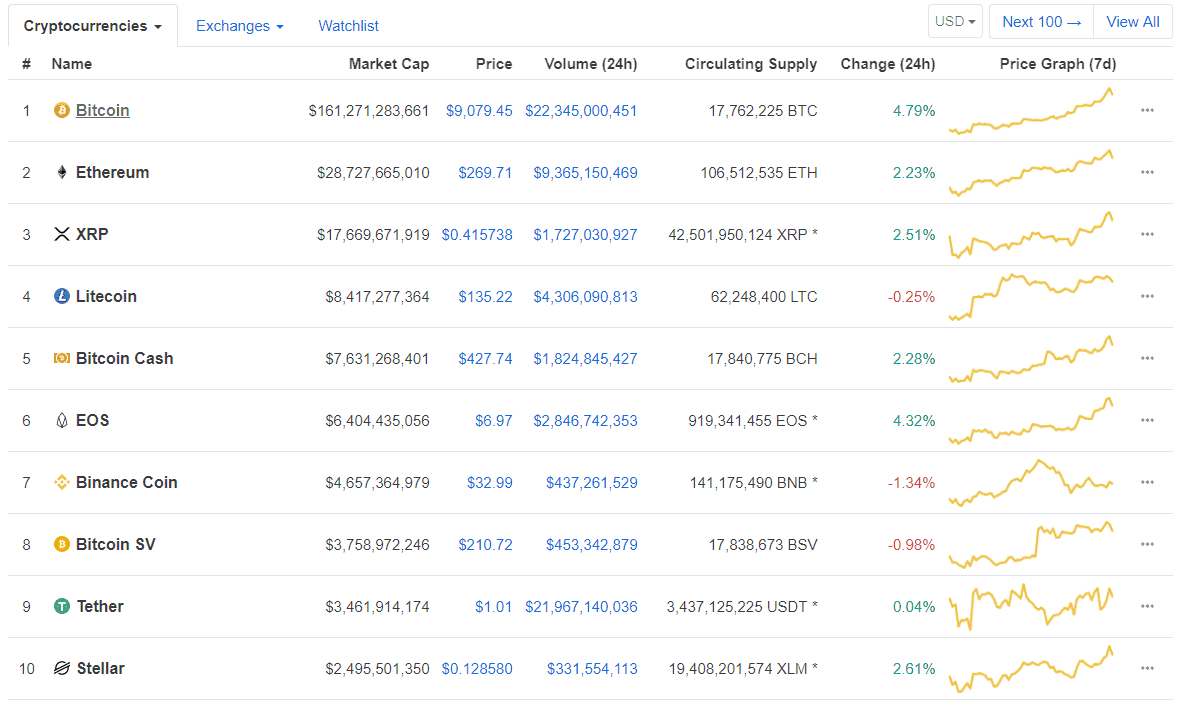
Task: Open more options for Binance Coin row
Action: [x=1147, y=482]
